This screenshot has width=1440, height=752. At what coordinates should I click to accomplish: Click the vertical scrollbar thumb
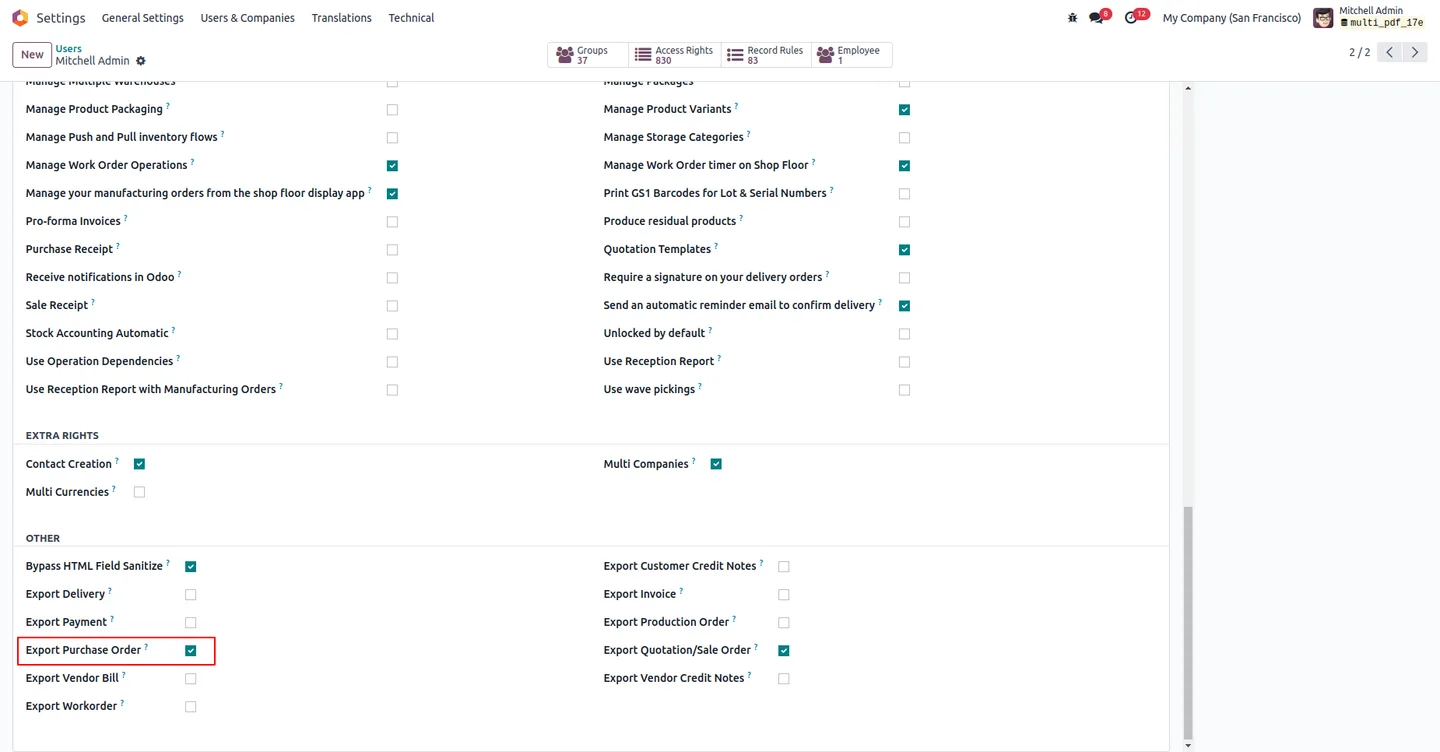click(1187, 621)
